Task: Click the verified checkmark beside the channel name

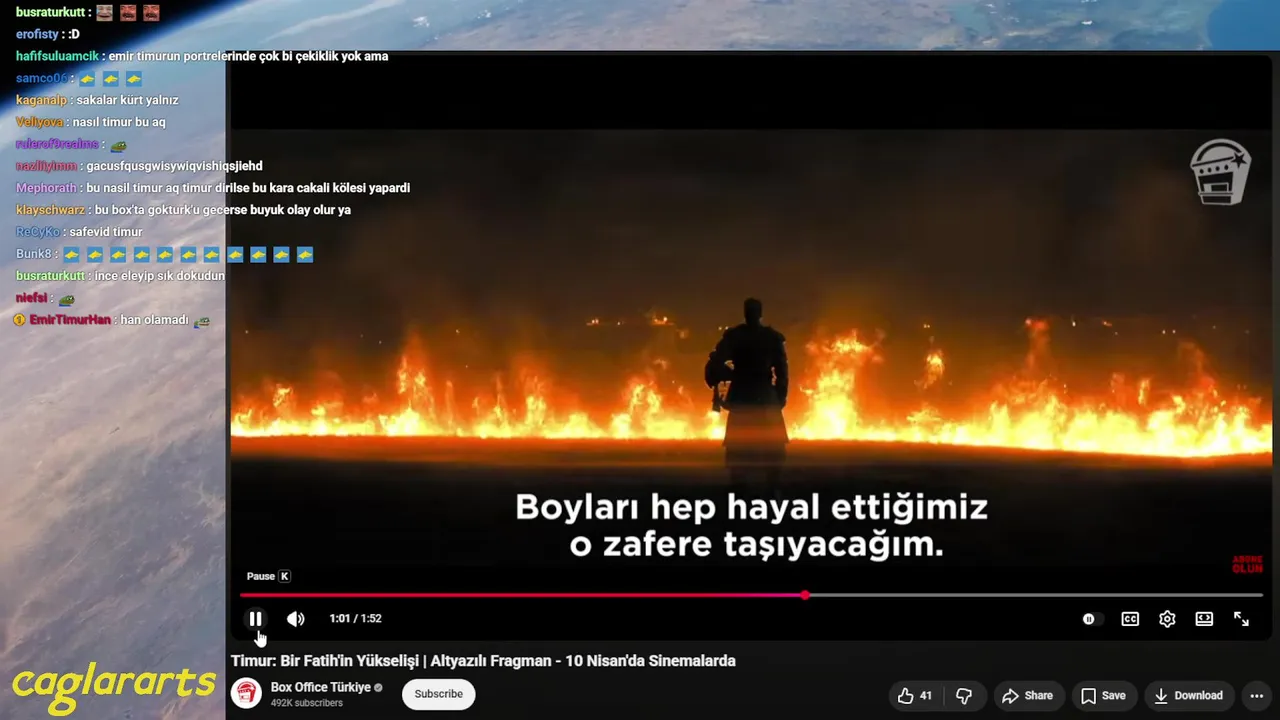Action: pyautogui.click(x=378, y=688)
